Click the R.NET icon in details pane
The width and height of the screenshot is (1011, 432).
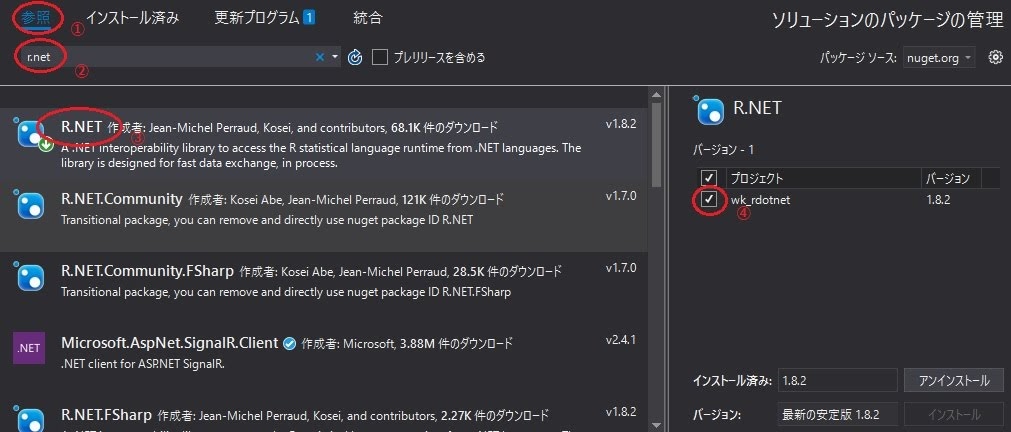point(709,110)
